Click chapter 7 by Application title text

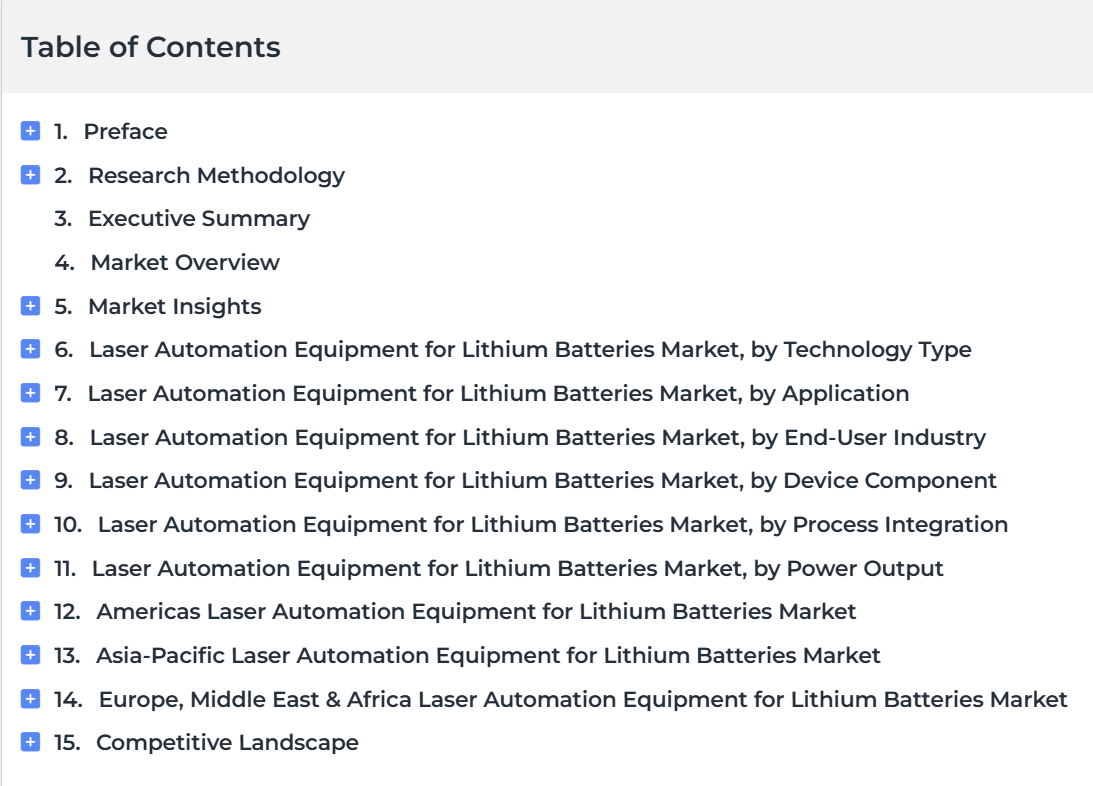[x=498, y=394]
